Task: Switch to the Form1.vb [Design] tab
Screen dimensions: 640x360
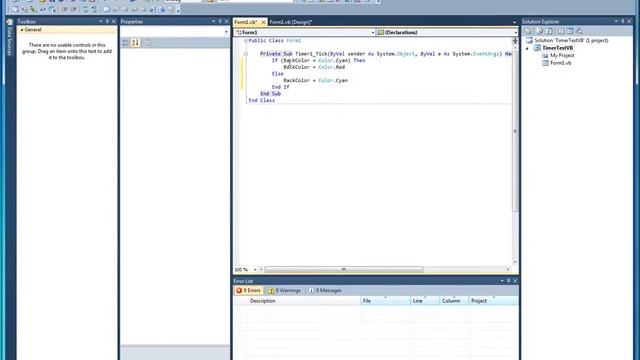Action: coord(291,22)
